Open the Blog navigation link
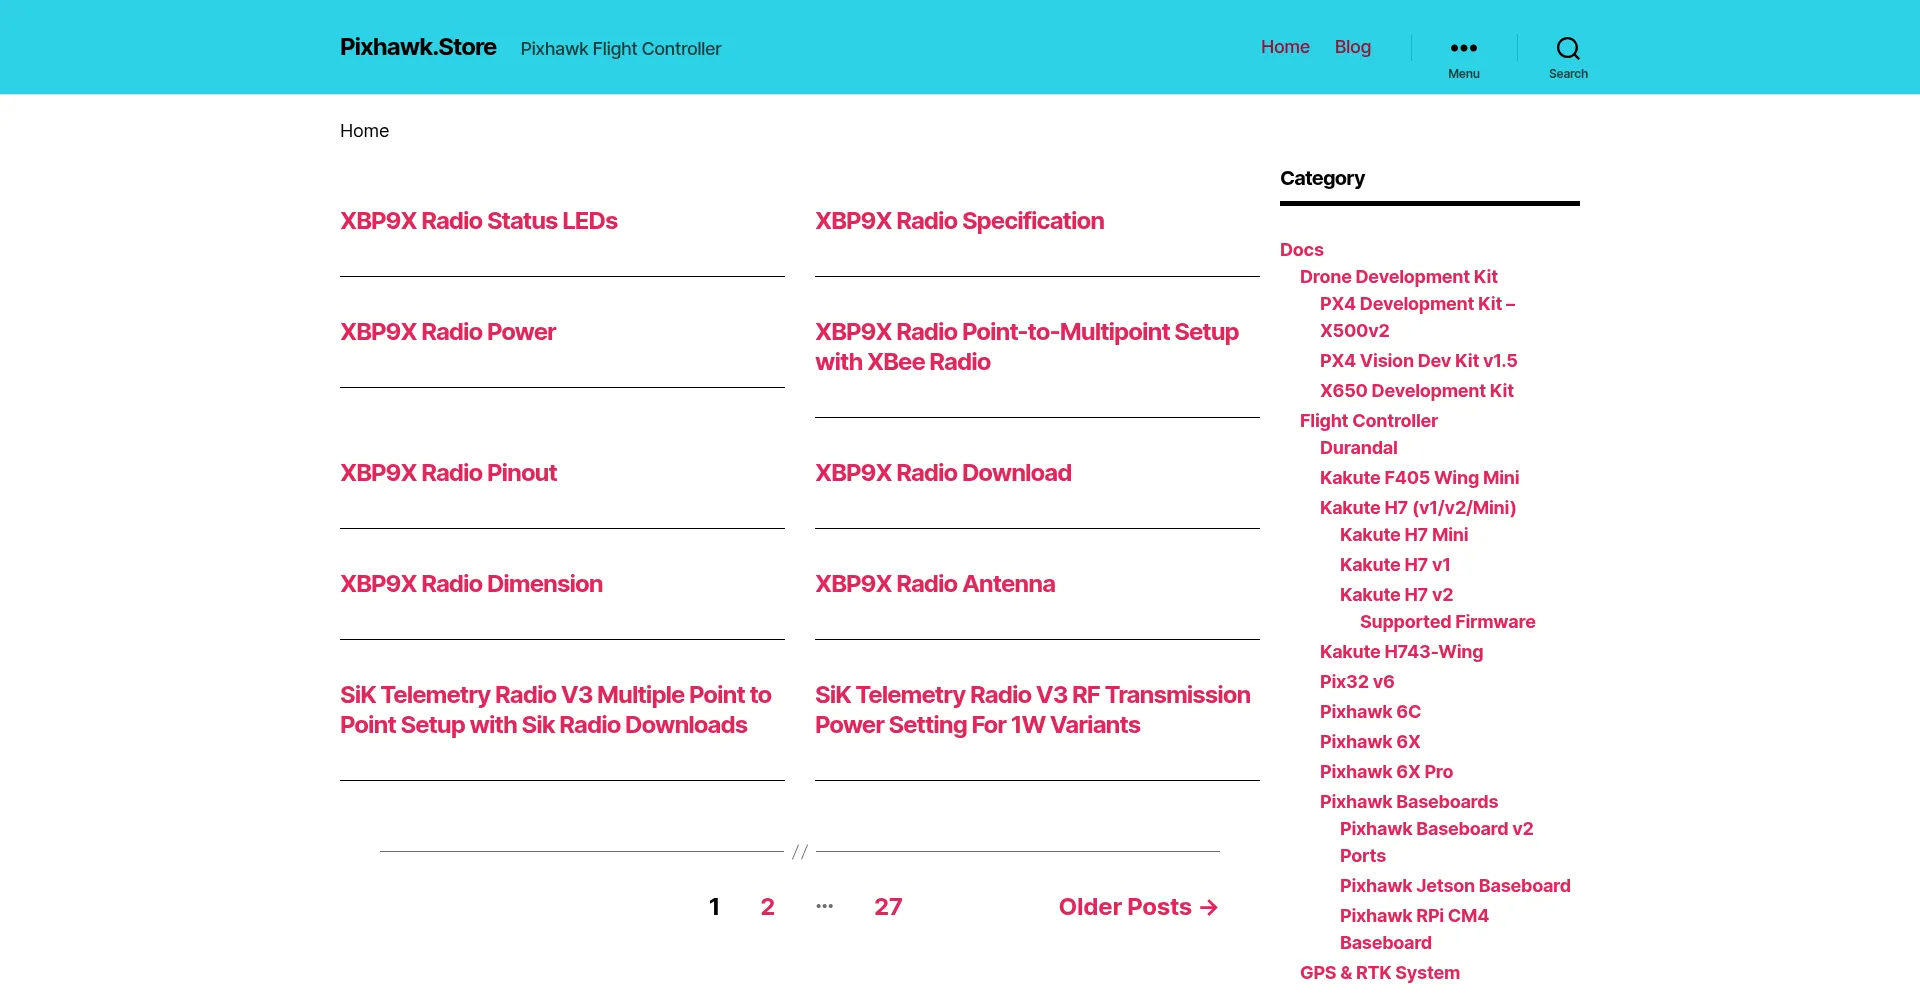 (x=1353, y=47)
